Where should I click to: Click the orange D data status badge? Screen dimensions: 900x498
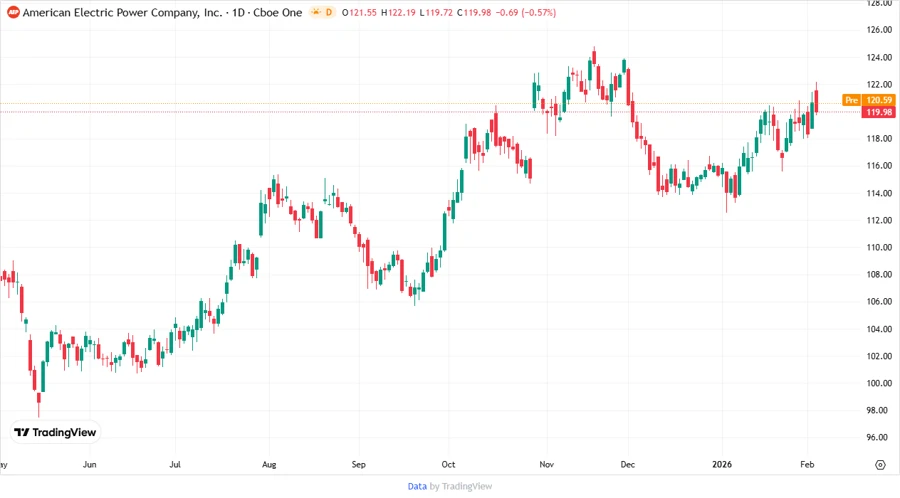328,13
